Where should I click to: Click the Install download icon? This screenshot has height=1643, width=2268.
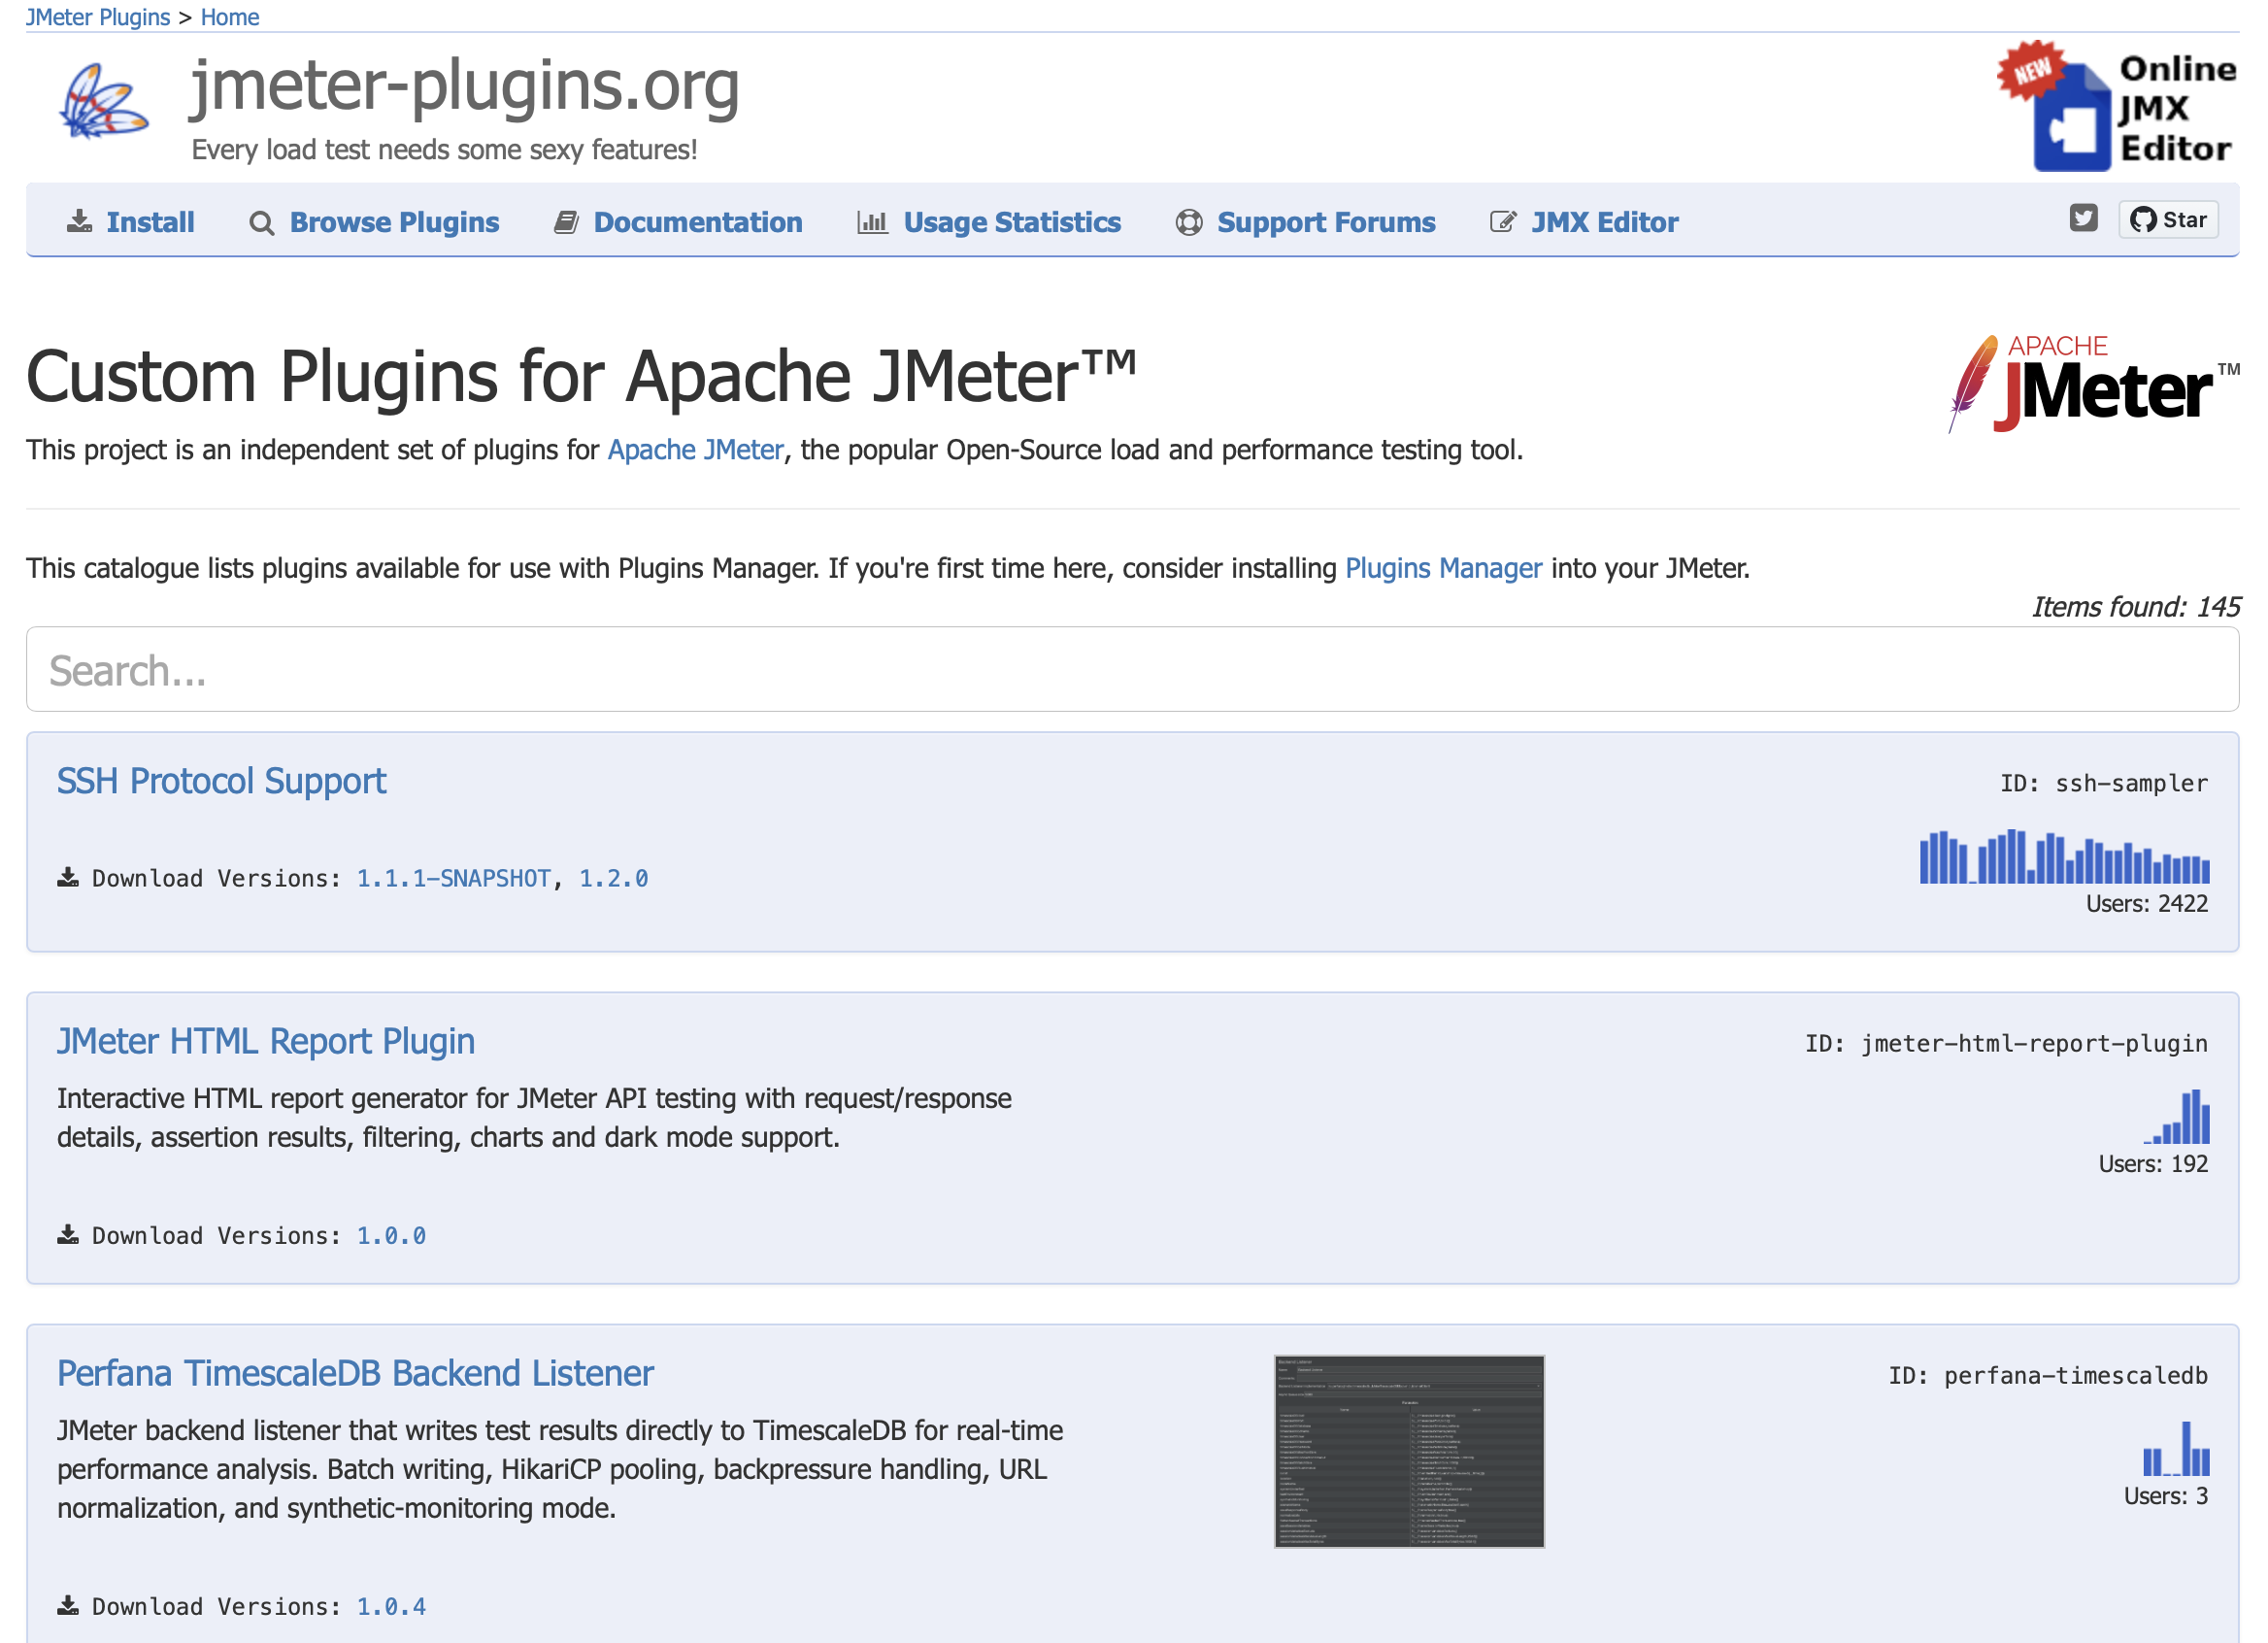(79, 222)
